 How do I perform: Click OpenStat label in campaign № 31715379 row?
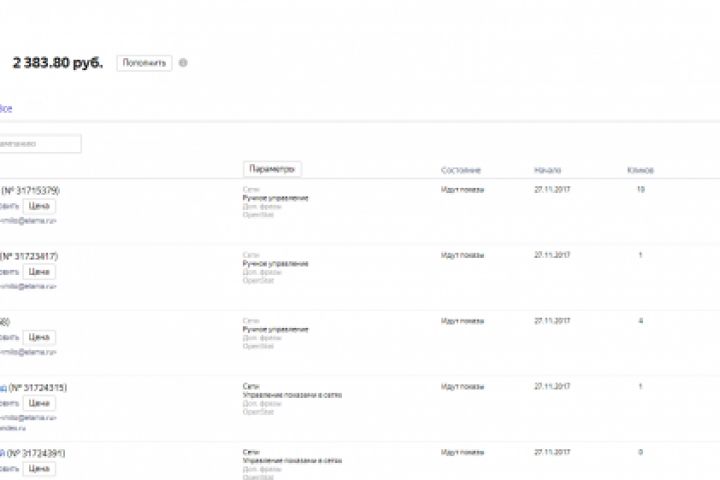(258, 215)
